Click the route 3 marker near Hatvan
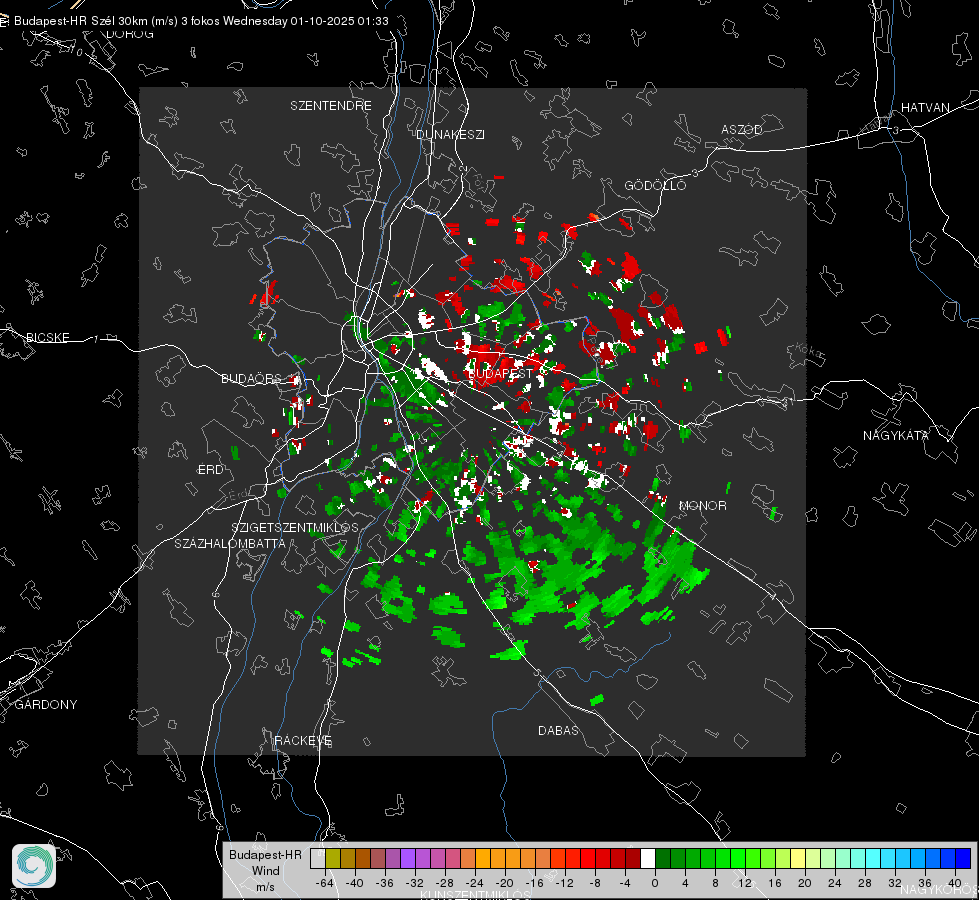 coord(896,130)
